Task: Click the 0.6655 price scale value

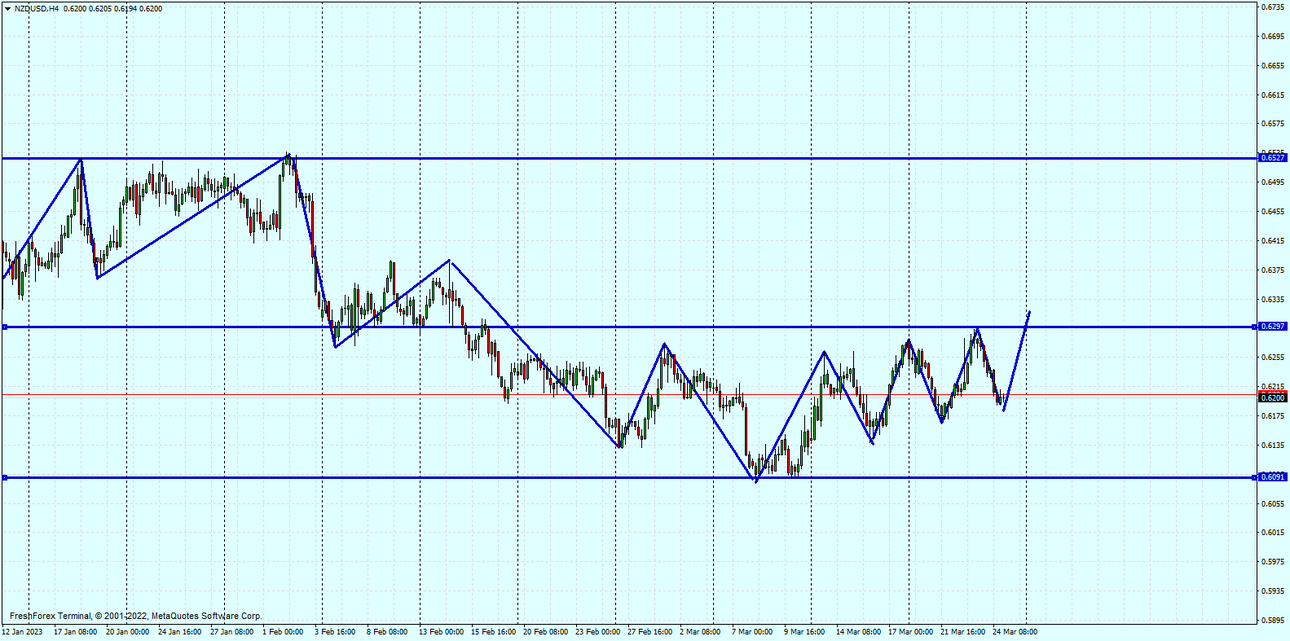Action: pyautogui.click(x=1273, y=66)
